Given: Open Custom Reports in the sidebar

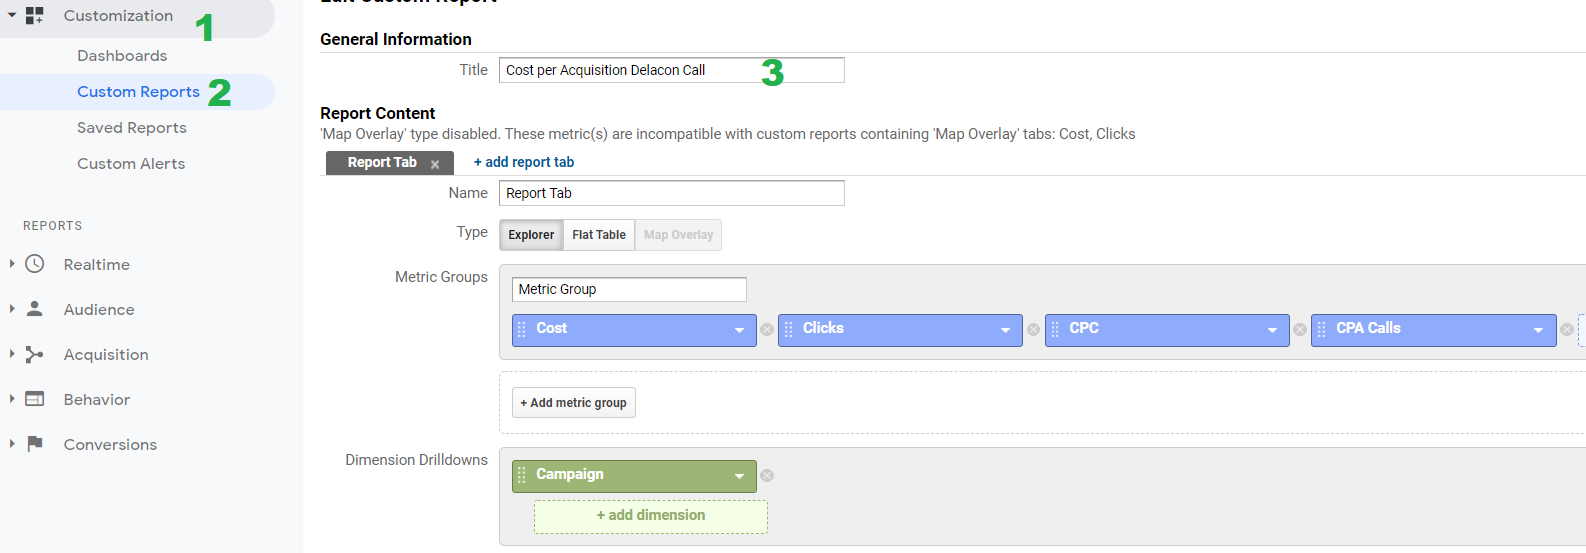Looking at the screenshot, I should coord(138,92).
